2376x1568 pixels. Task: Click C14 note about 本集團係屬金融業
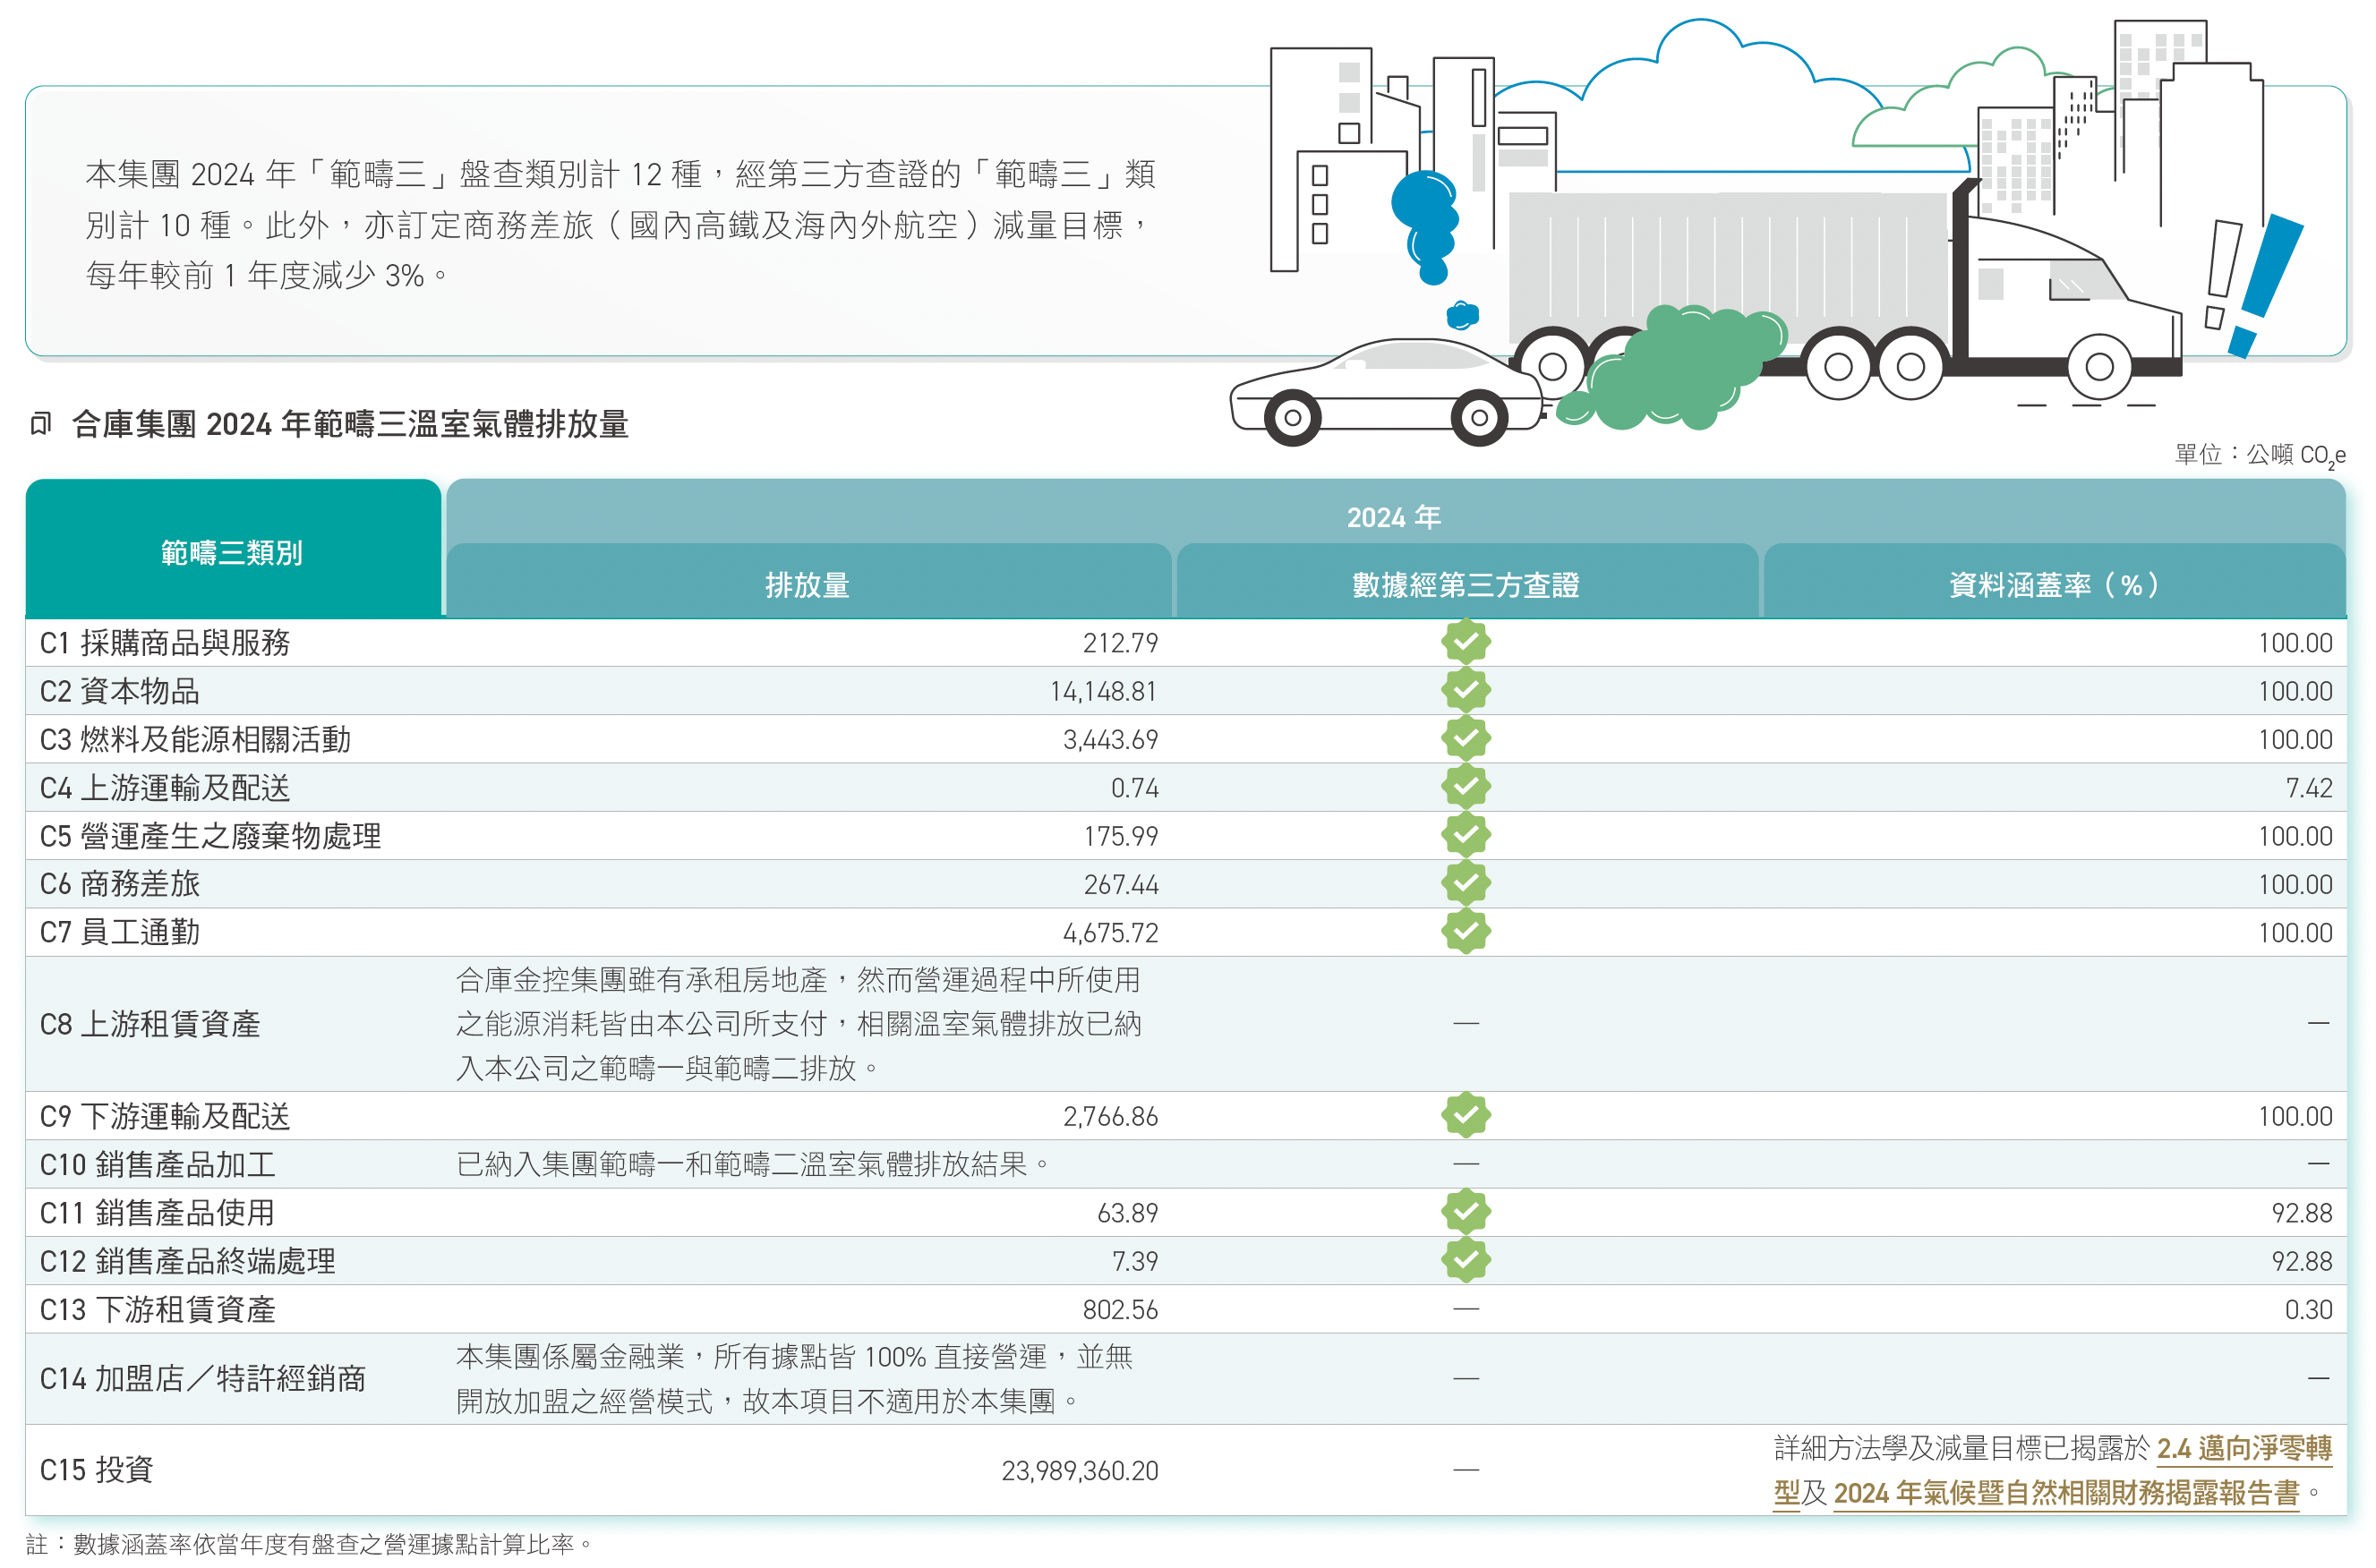(795, 1379)
